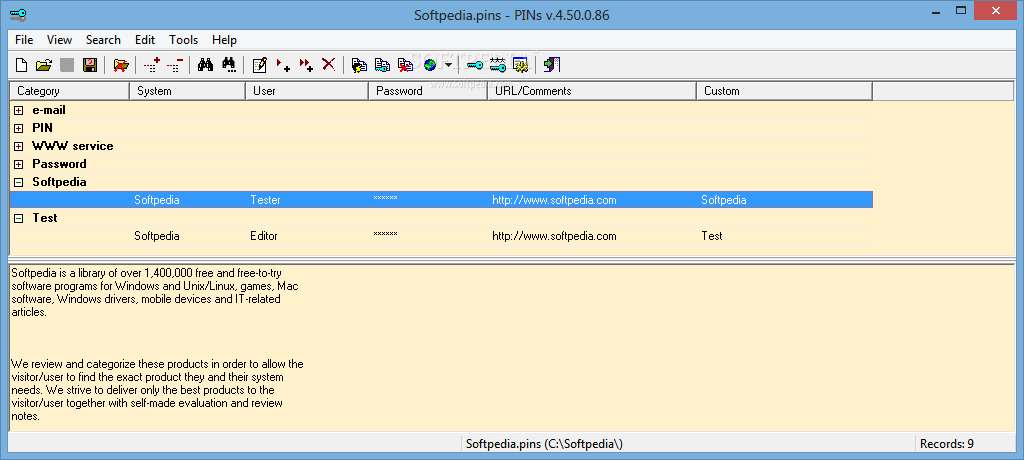Sort by User column header
Viewport: 1024px width, 460px height.
(307, 91)
